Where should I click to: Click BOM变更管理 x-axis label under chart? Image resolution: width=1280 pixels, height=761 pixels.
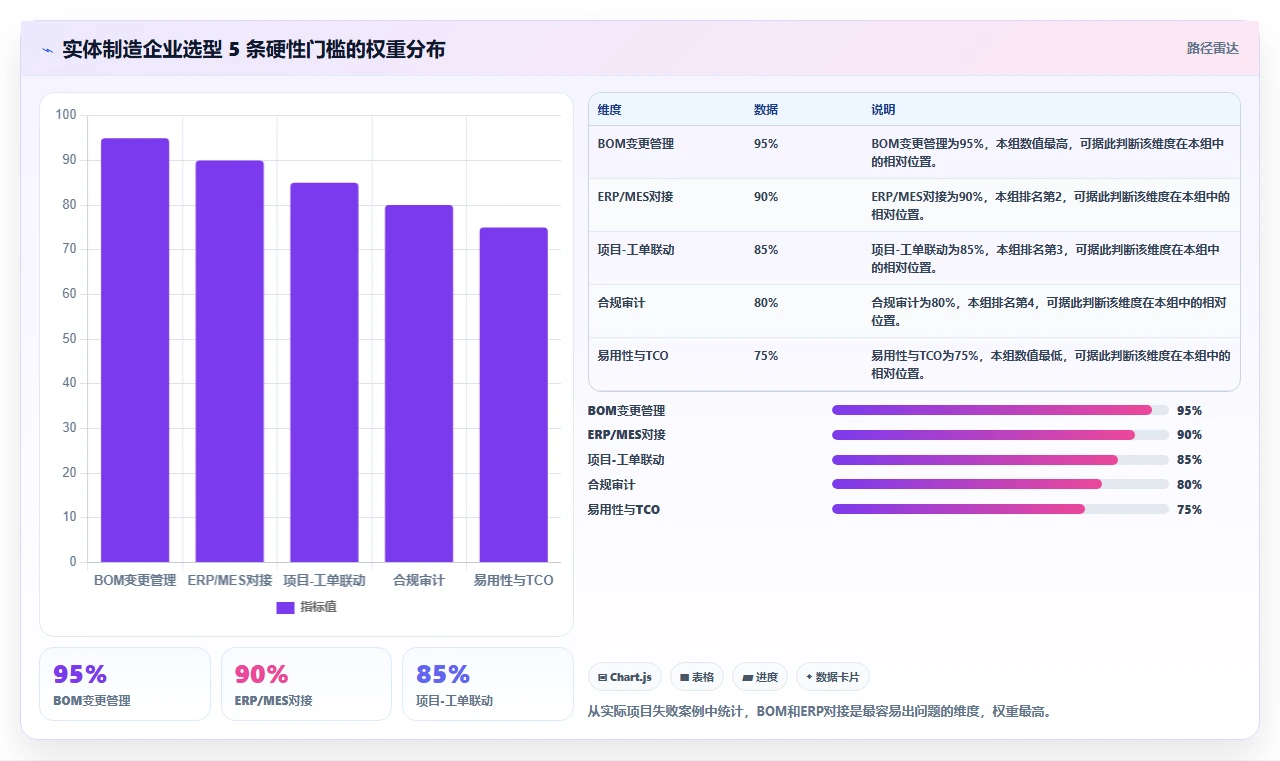(135, 580)
